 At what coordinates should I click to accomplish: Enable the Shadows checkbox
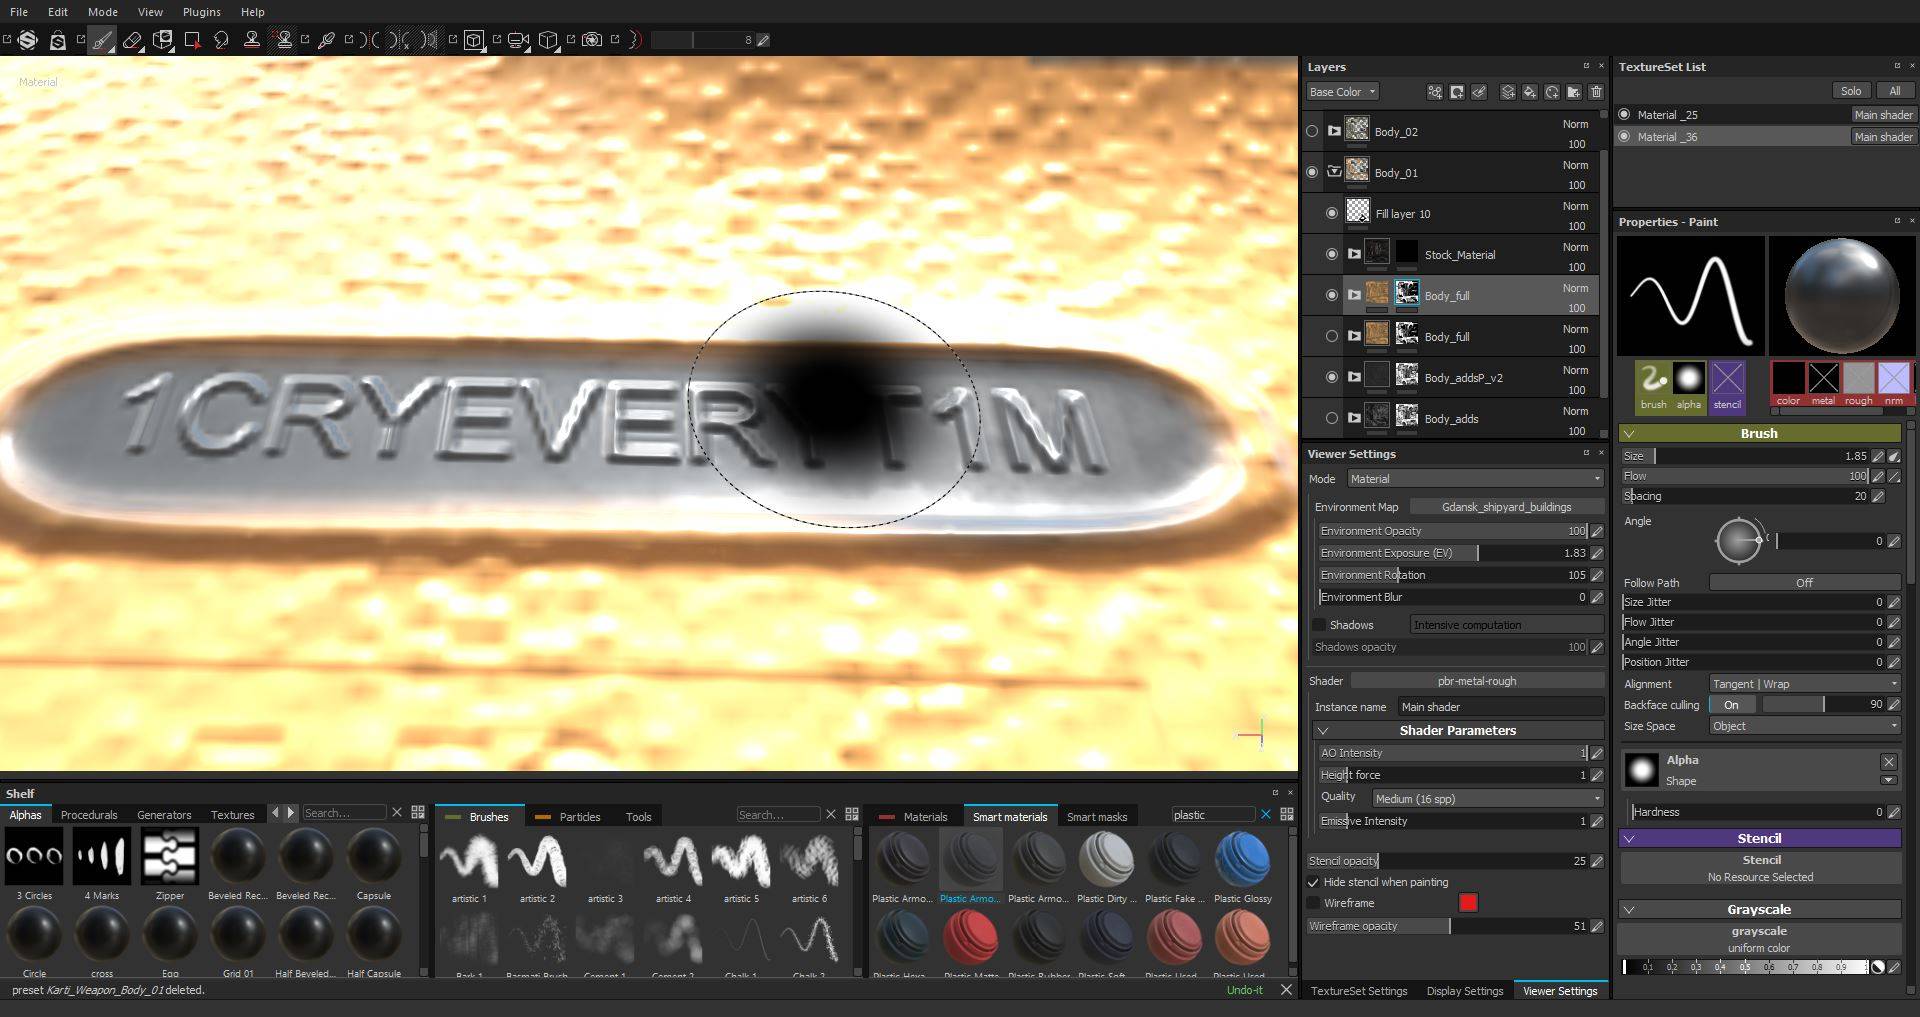click(x=1319, y=624)
